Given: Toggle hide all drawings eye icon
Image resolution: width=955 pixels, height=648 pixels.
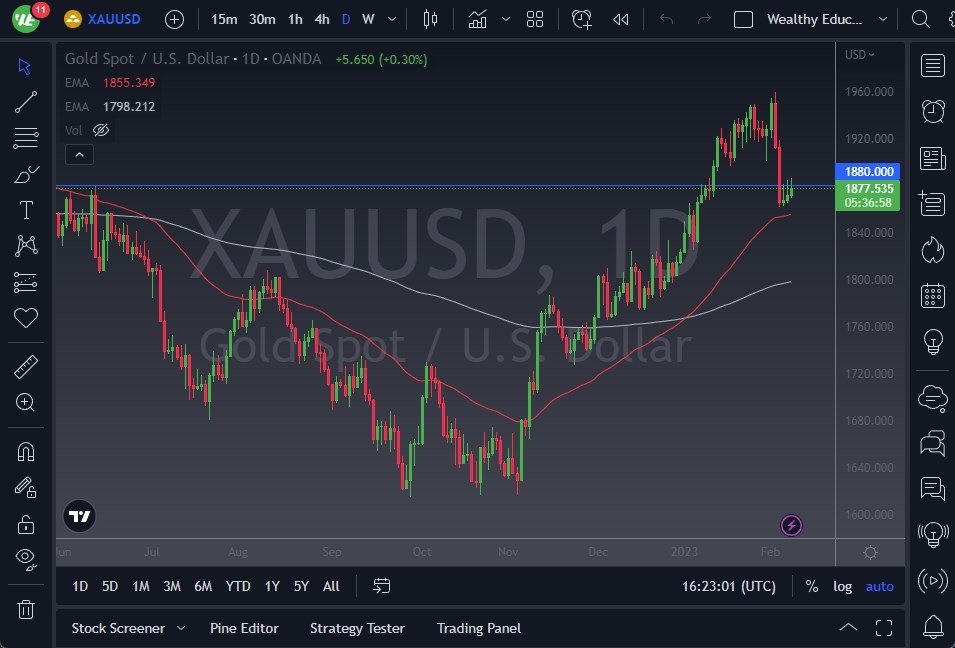Looking at the screenshot, I should (x=25, y=558).
